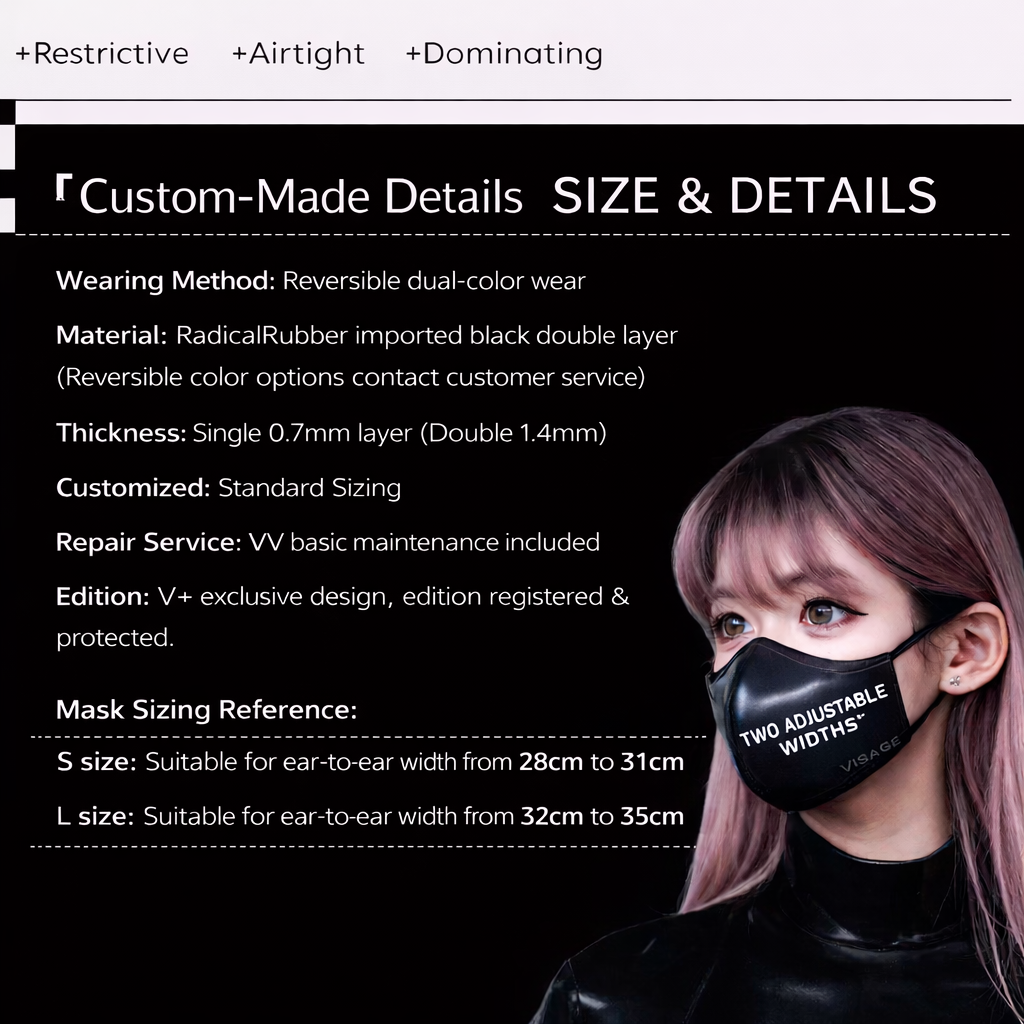Screen dimensions: 1024x1024
Task: Select the L size row
Action: pos(370,816)
